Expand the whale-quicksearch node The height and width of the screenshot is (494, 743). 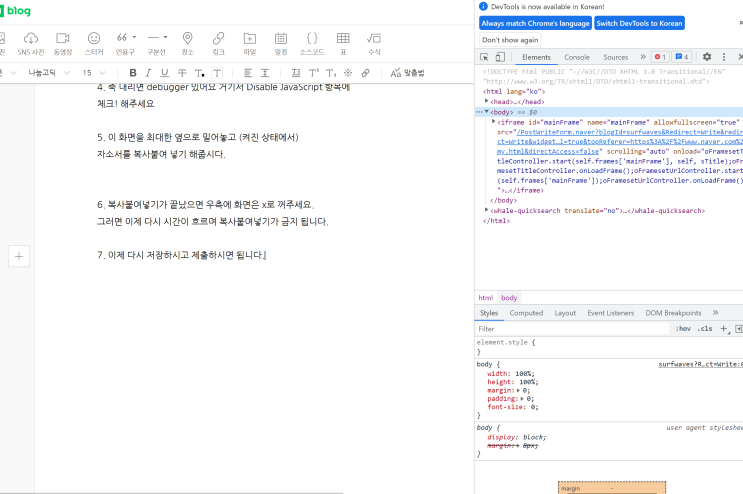click(487, 210)
